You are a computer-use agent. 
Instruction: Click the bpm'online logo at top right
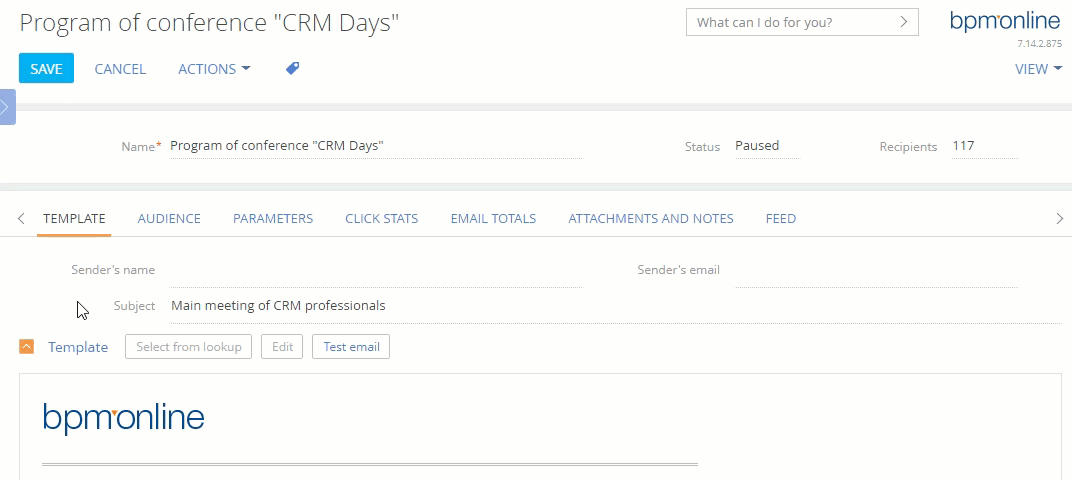click(x=1004, y=21)
